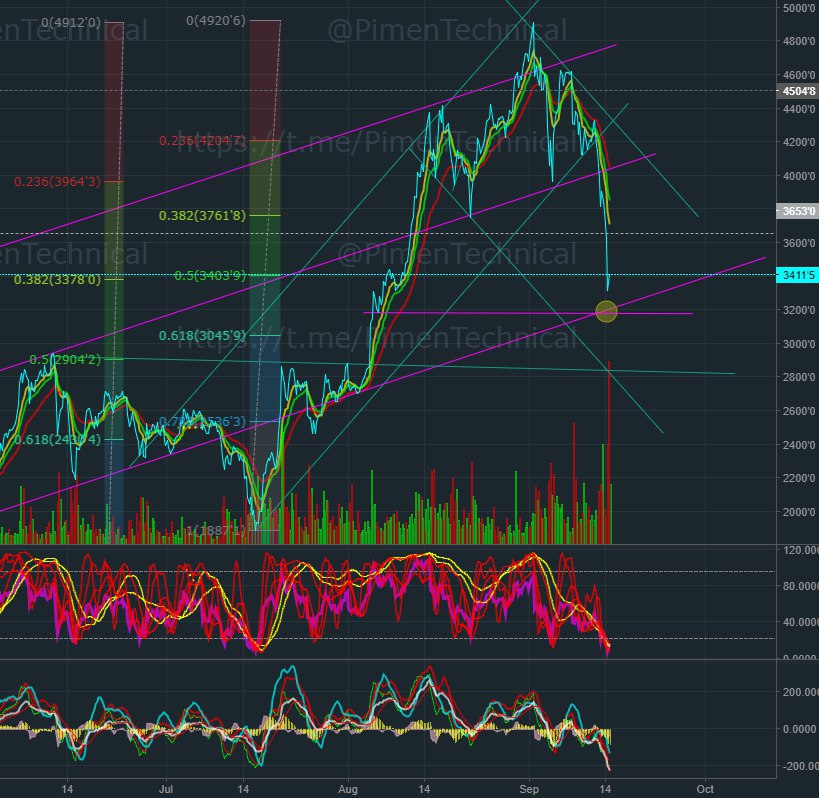819x798 pixels.
Task: Click the 3000'0 price axis tick
Action: click(799, 344)
